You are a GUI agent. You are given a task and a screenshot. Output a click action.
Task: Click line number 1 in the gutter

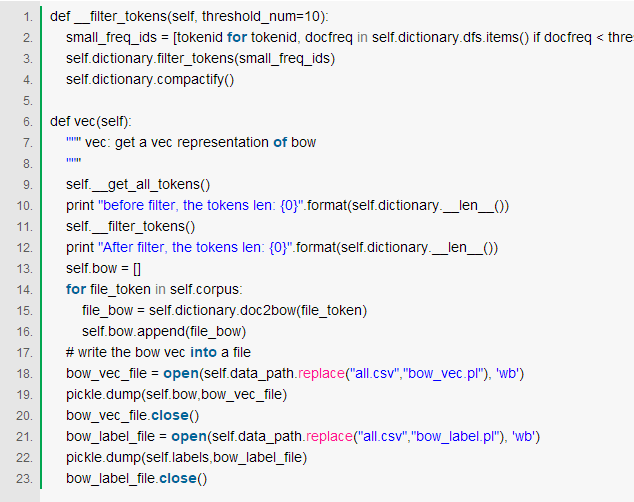[27, 16]
